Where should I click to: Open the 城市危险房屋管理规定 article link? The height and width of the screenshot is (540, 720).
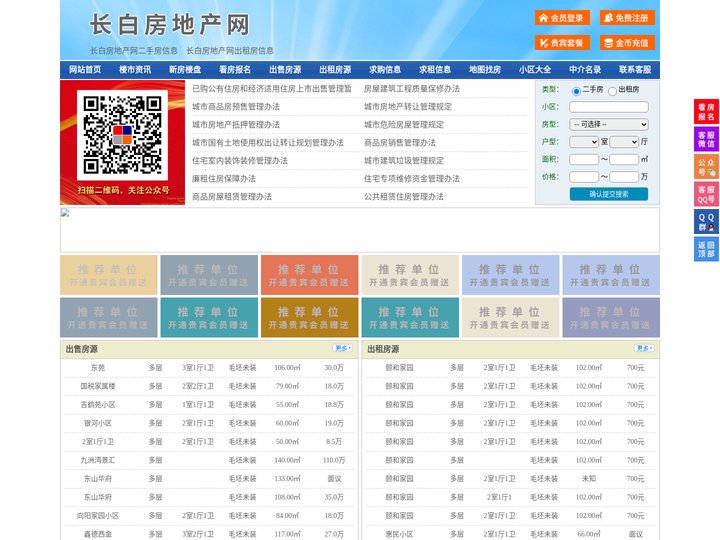click(x=404, y=125)
